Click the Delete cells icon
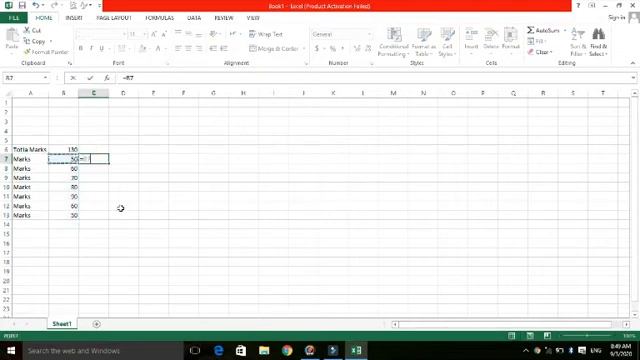This screenshot has width=640, height=360. (491, 35)
